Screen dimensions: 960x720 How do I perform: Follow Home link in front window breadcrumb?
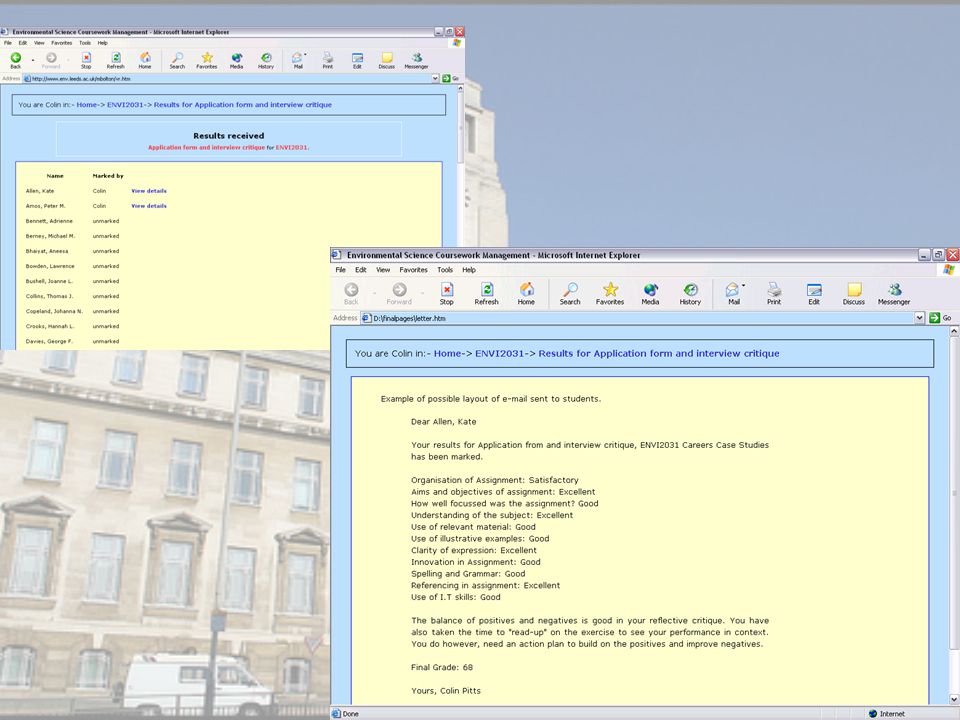coord(448,353)
